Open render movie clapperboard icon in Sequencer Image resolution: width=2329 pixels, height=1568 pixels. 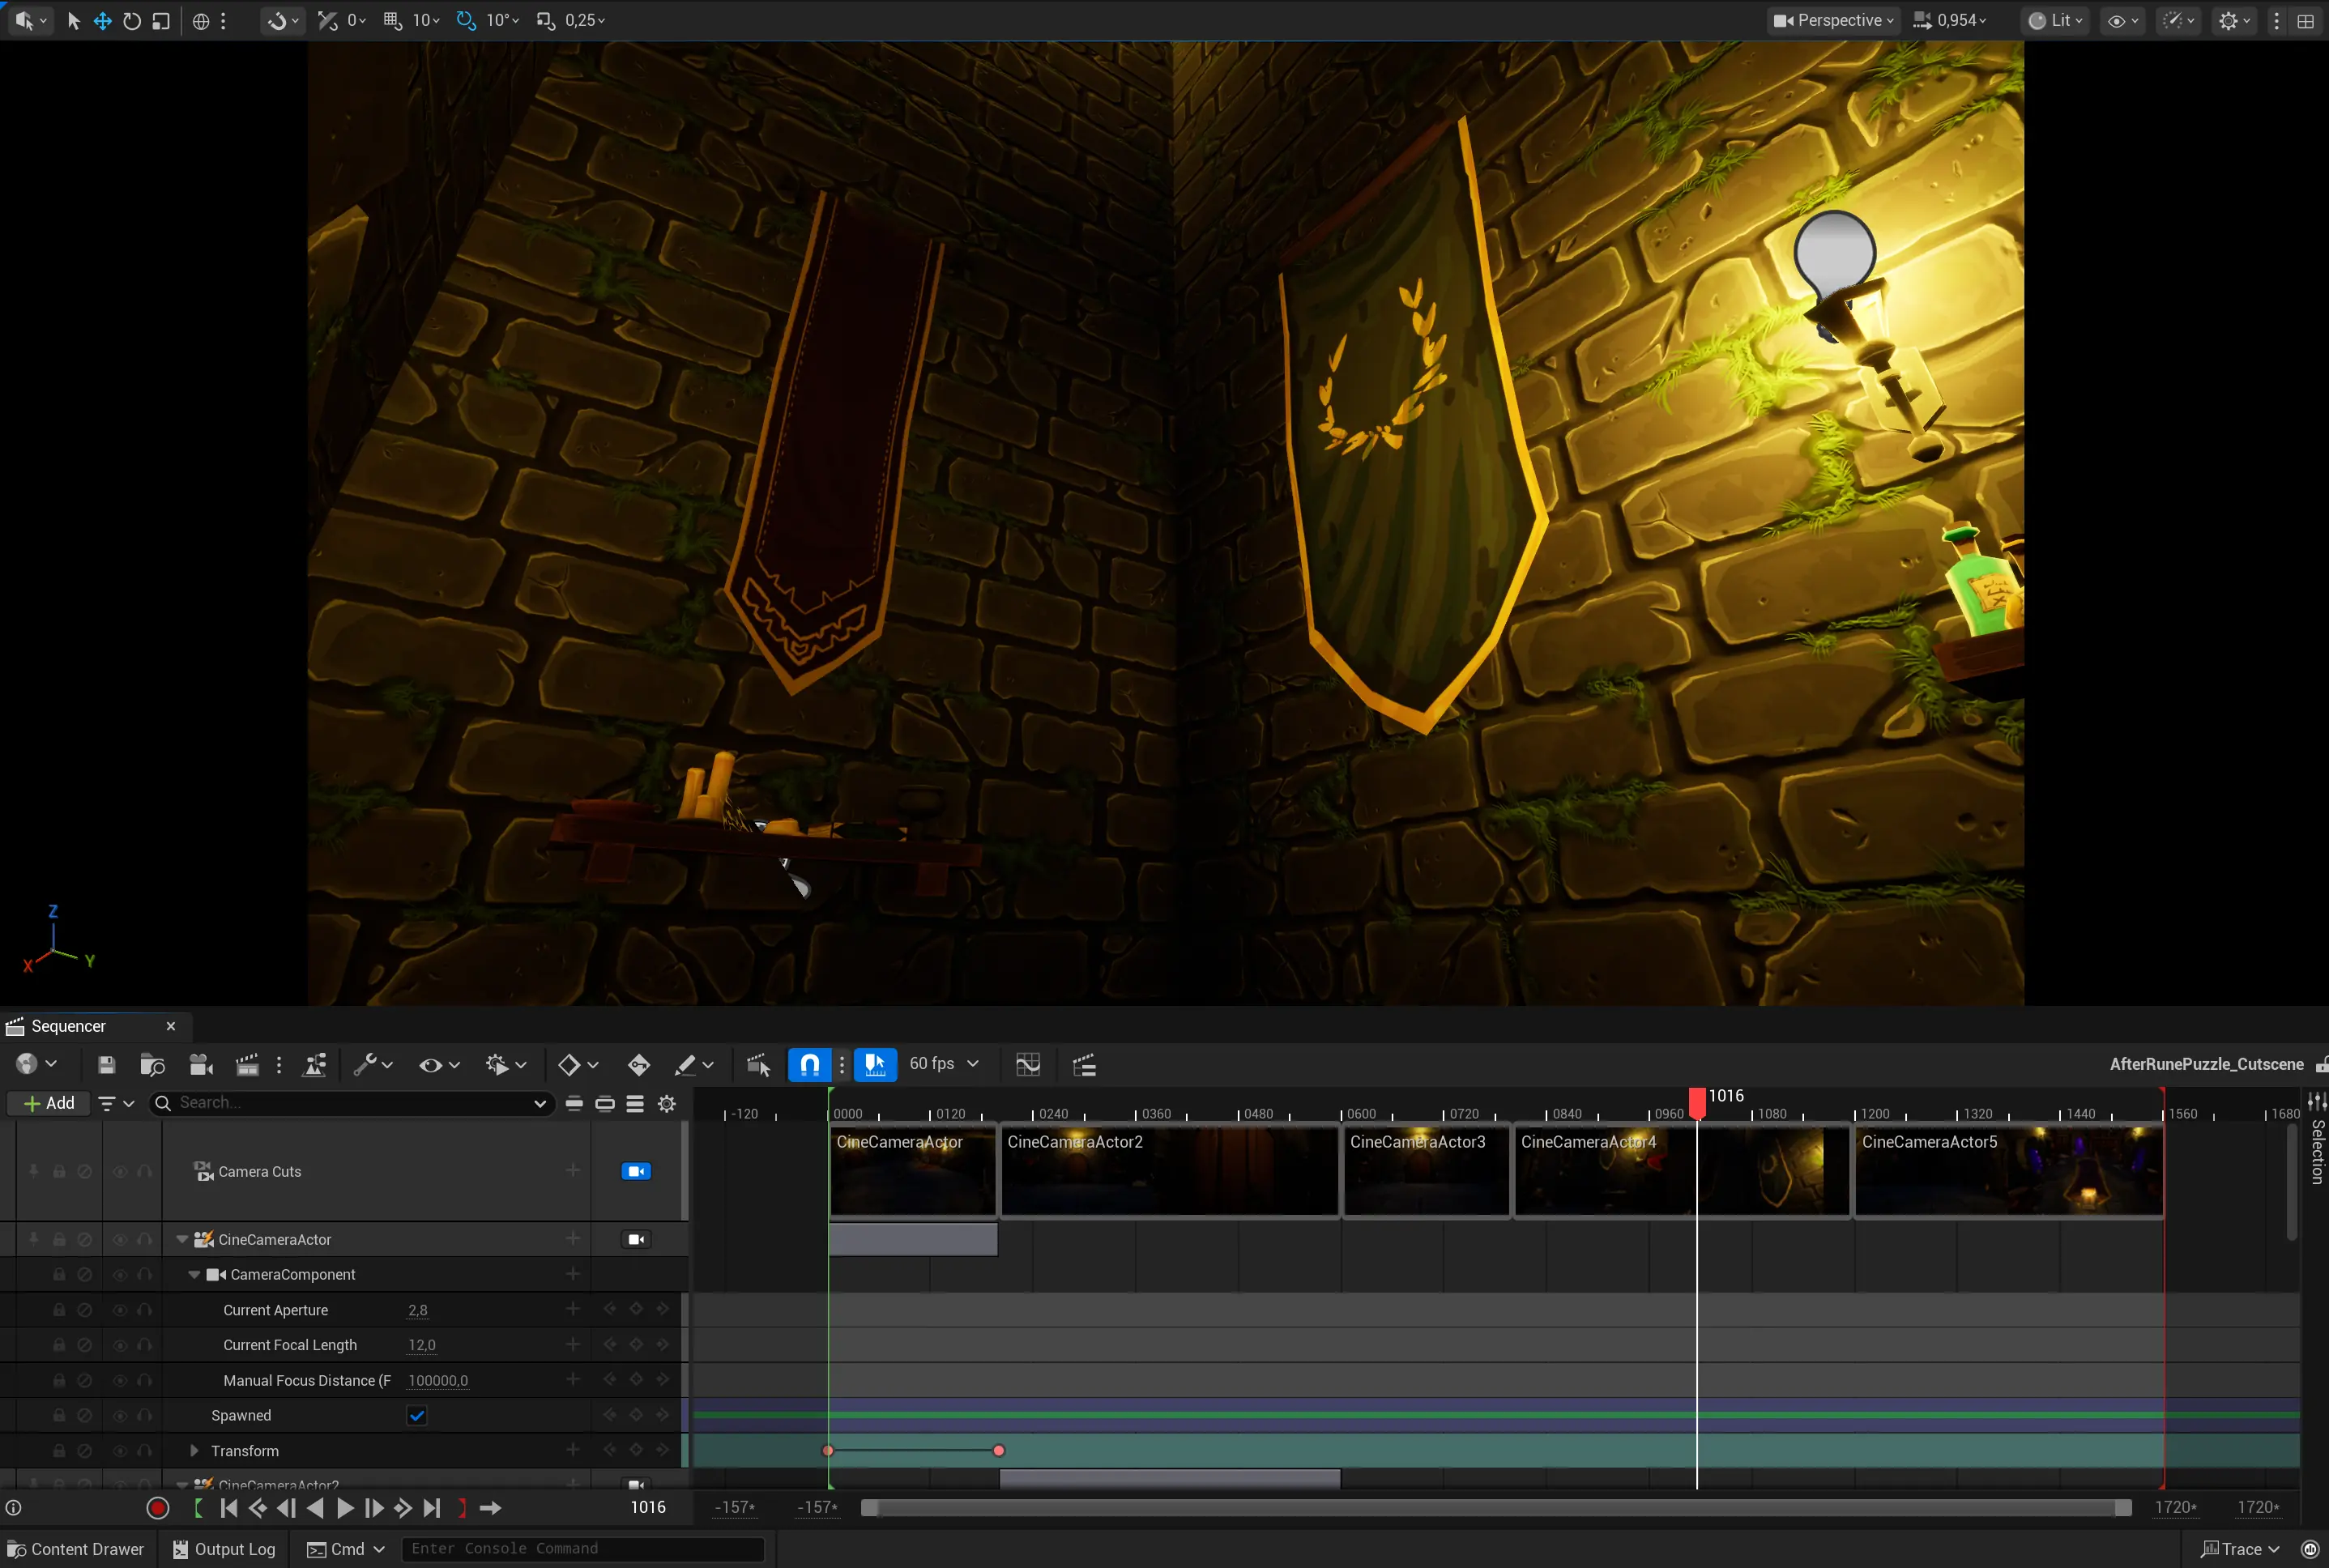(247, 1064)
